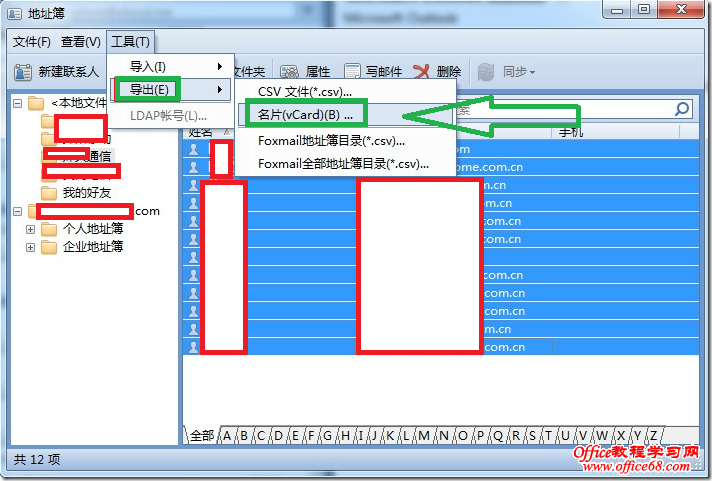This screenshot has height=481, width=712.
Task: Select the 我的好友 folder icon
Action: 49,192
